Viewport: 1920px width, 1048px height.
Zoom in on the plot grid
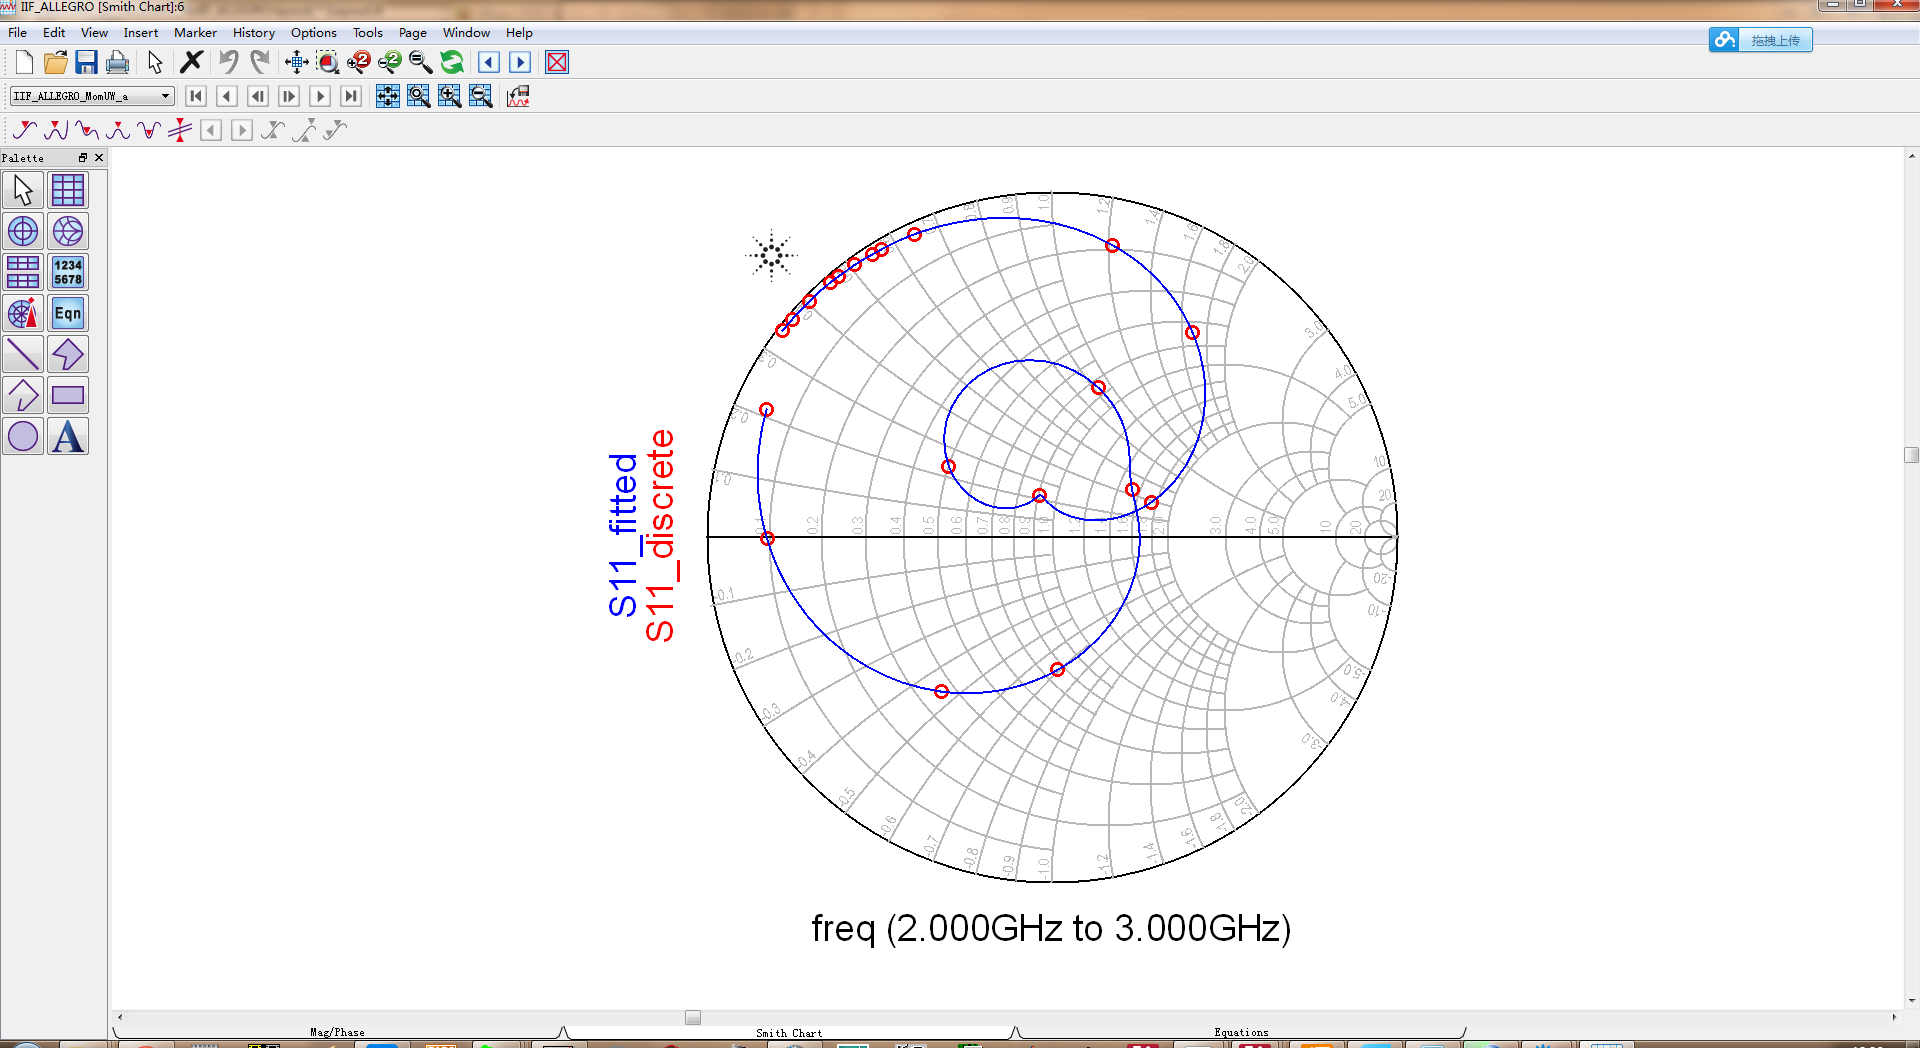pos(449,96)
